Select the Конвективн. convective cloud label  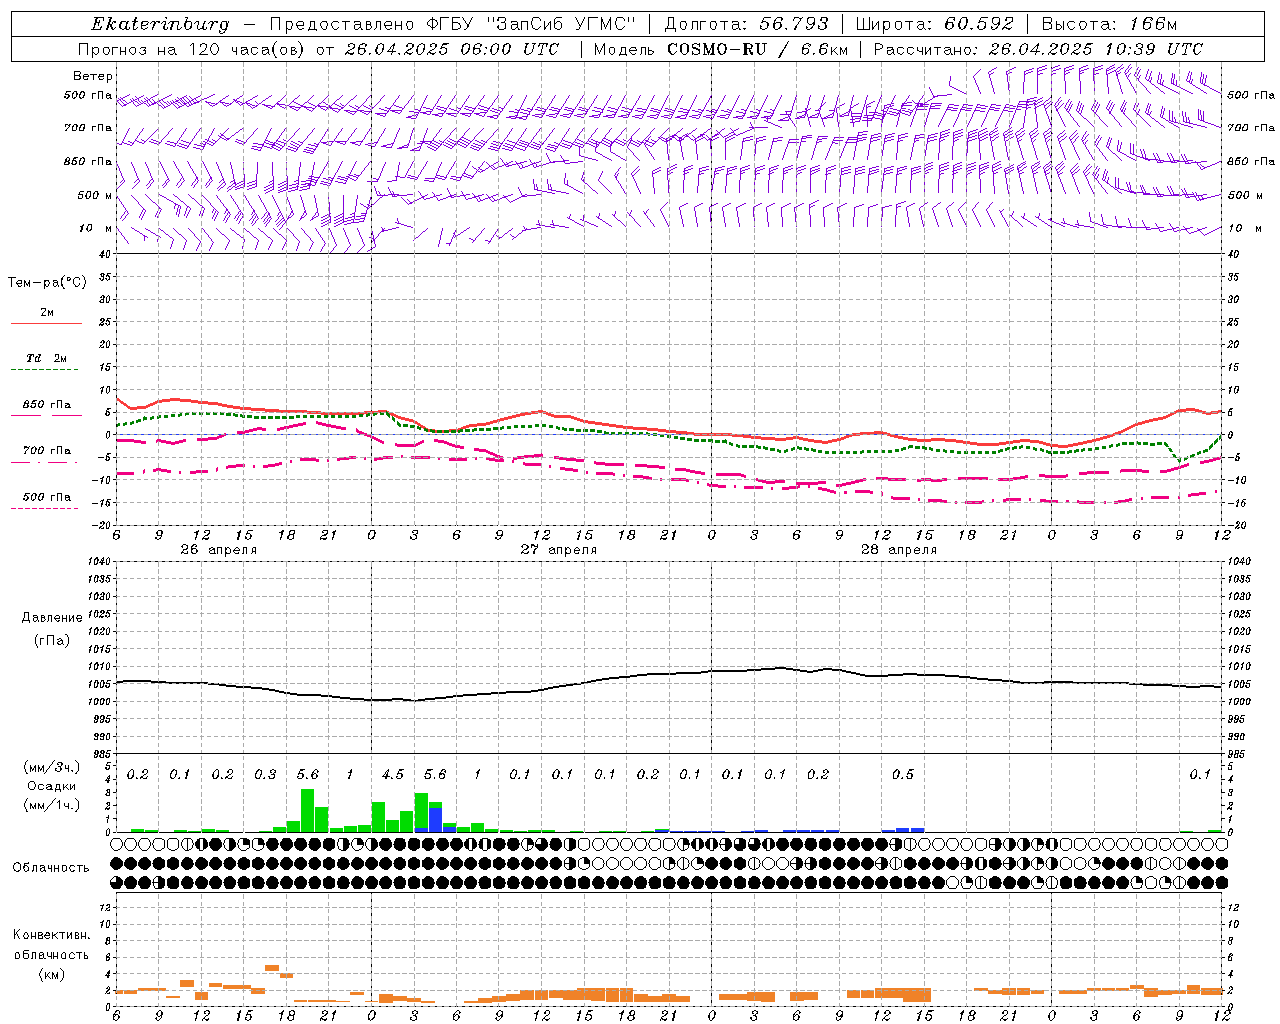coord(51,935)
